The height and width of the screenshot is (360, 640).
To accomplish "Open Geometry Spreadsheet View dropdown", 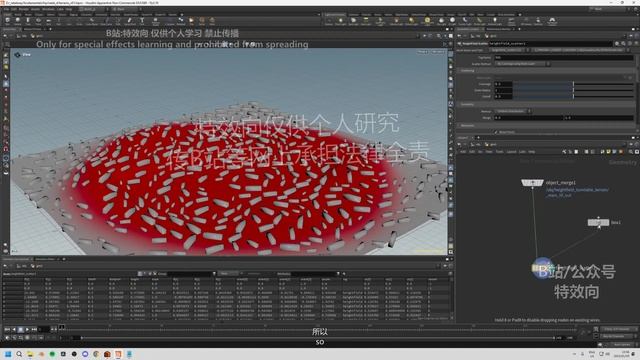I will click(229, 273).
